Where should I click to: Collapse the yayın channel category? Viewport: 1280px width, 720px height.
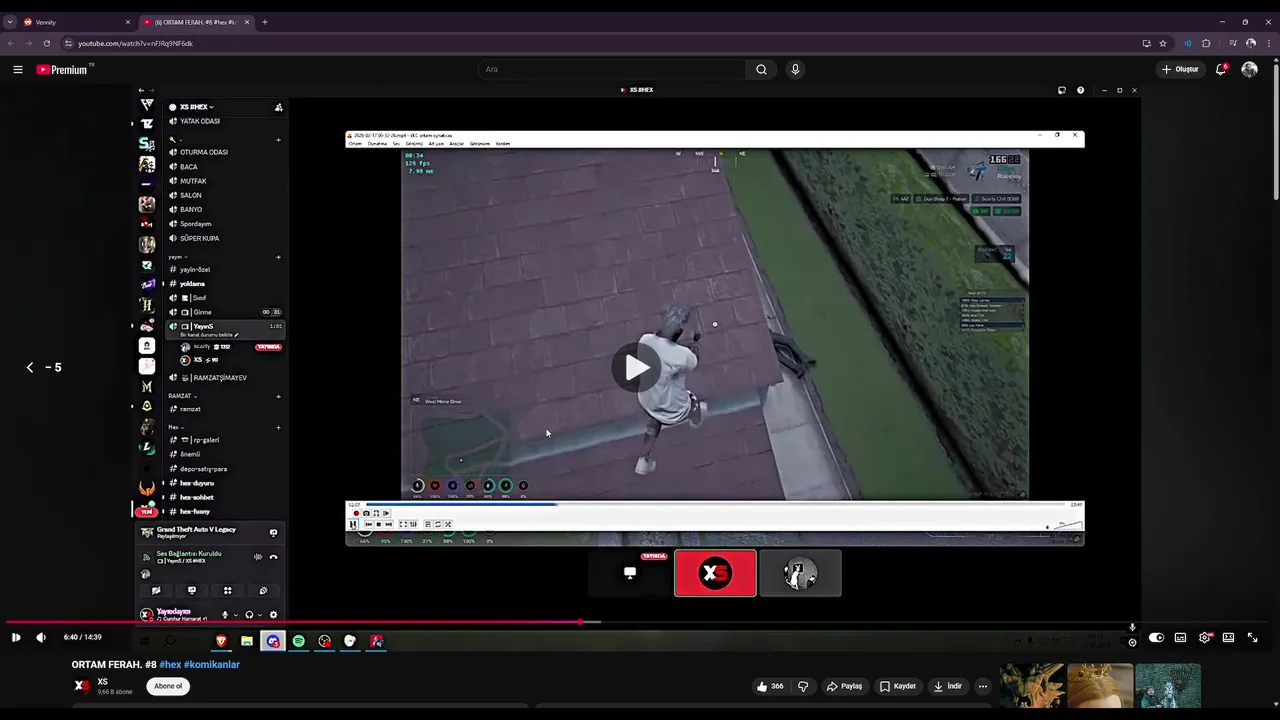tap(176, 257)
